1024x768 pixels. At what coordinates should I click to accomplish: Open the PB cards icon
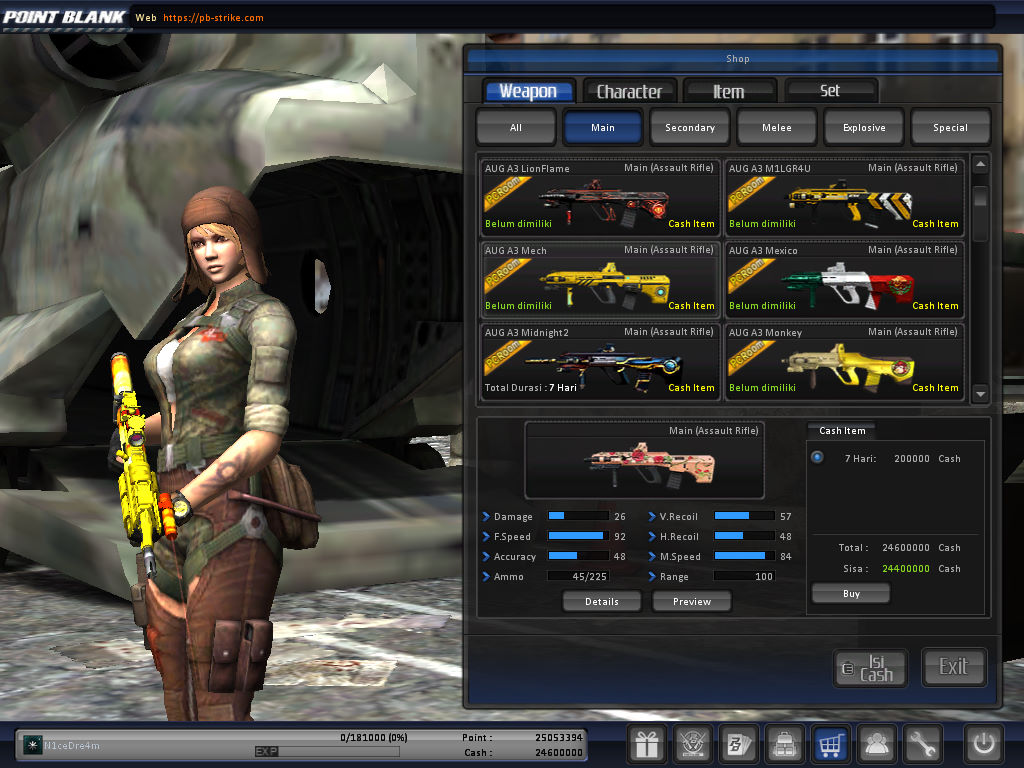point(738,744)
